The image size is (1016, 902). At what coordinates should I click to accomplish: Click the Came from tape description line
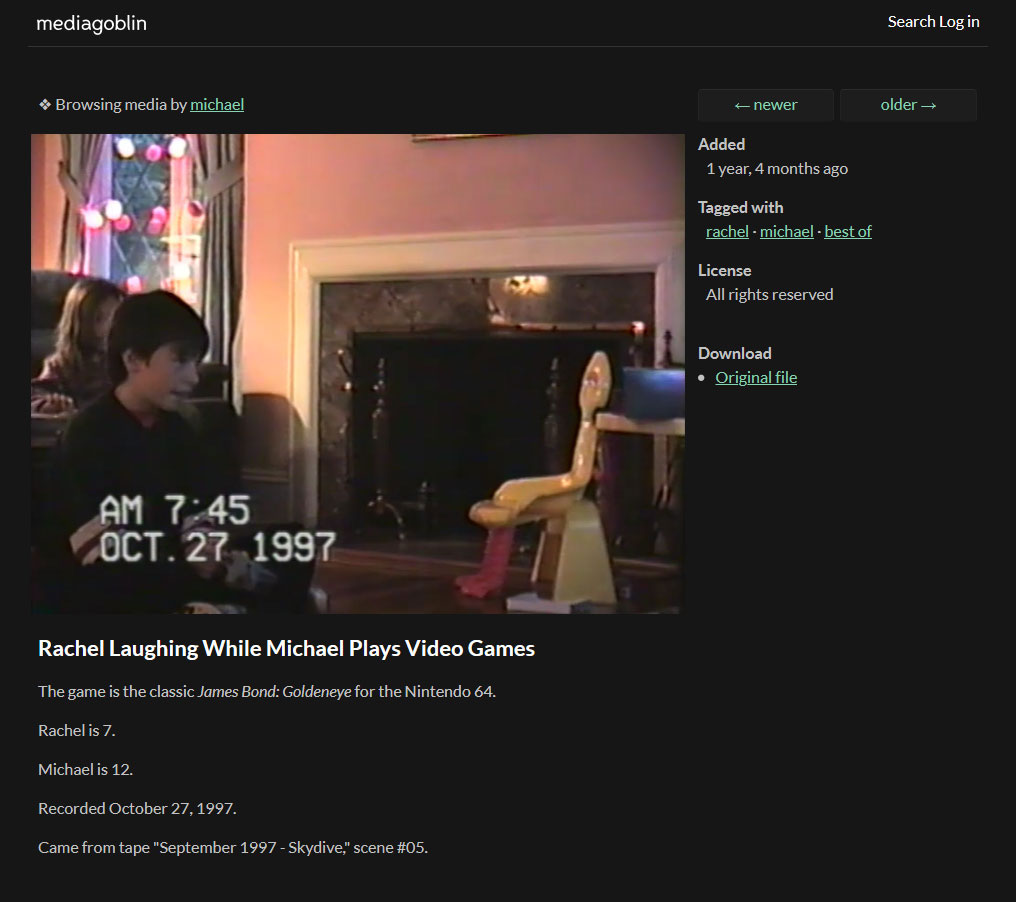pyautogui.click(x=233, y=847)
